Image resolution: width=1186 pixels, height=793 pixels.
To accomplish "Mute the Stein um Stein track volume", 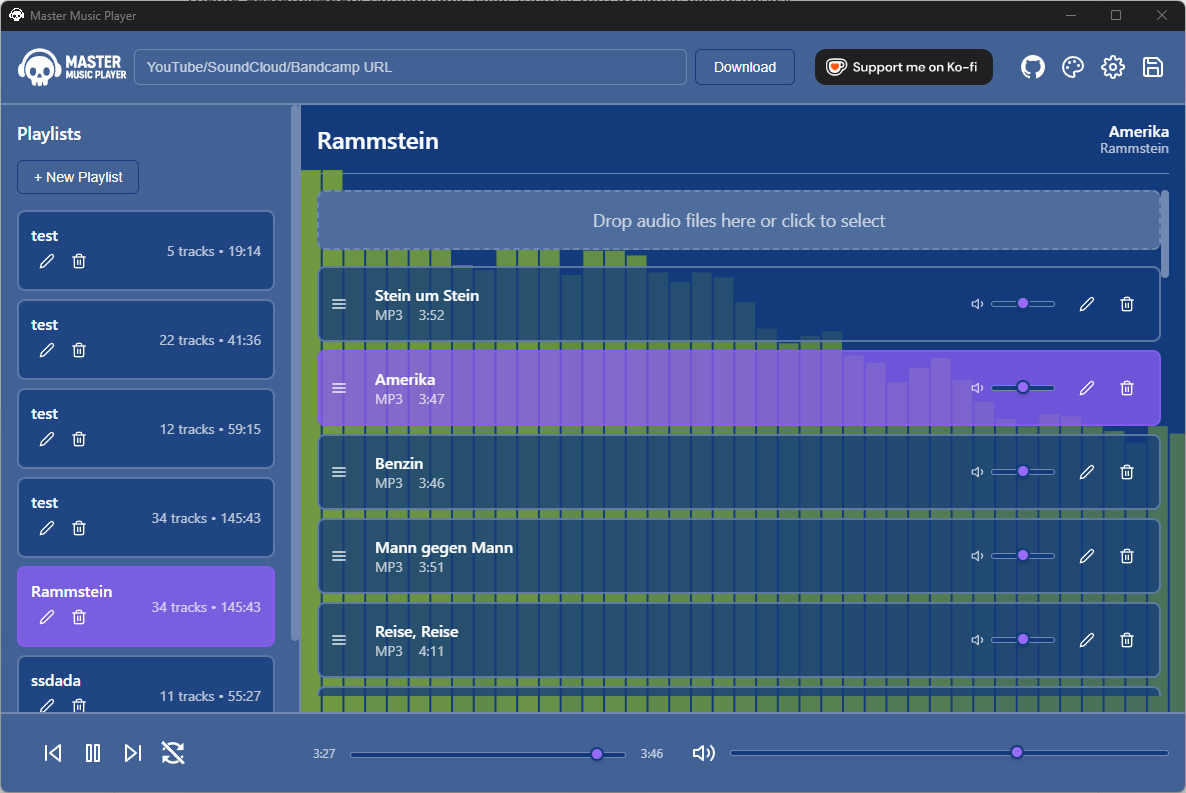I will (977, 304).
